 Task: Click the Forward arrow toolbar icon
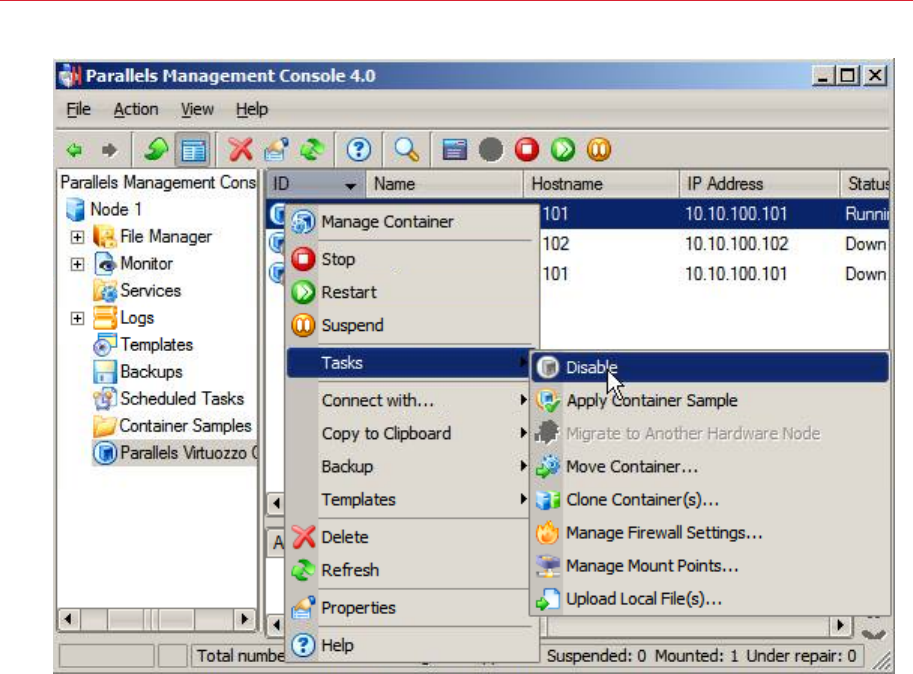pos(109,150)
